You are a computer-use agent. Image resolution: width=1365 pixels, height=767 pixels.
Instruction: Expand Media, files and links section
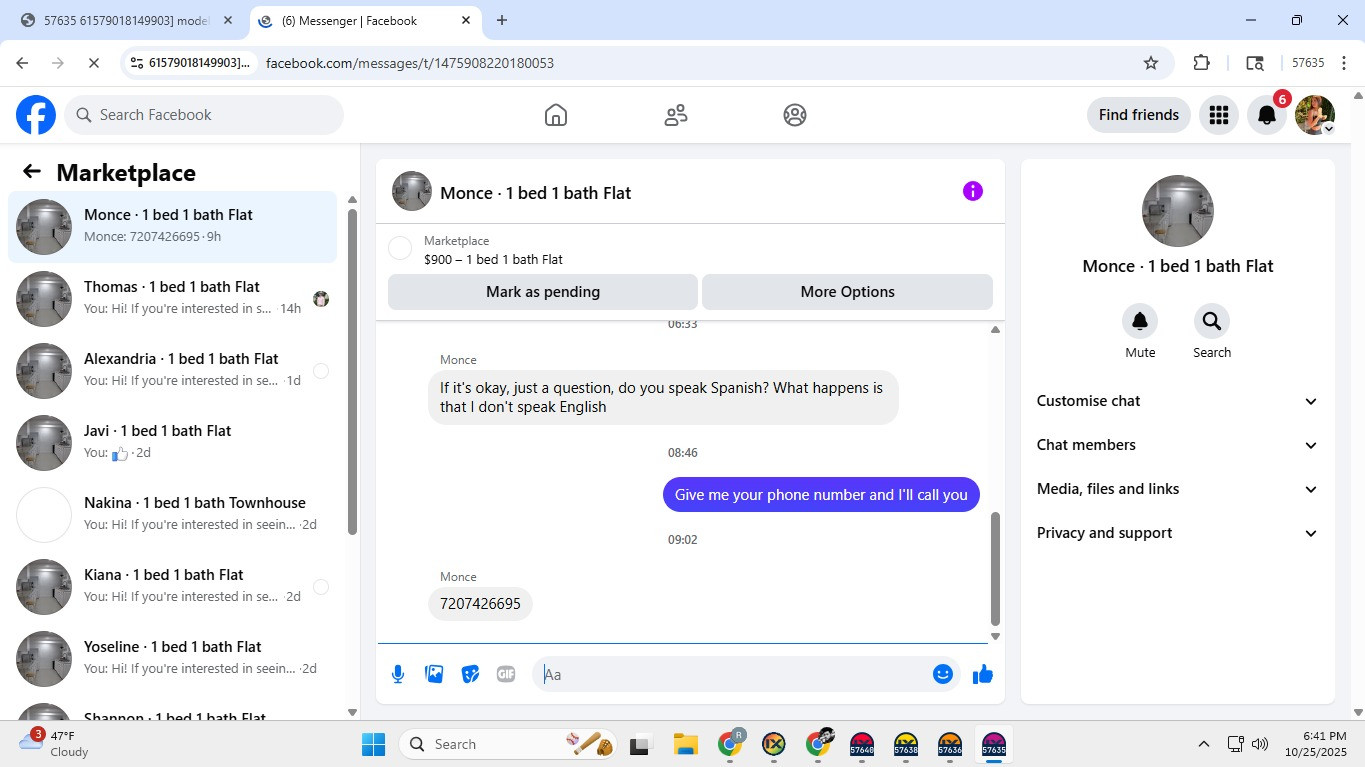[x=1178, y=489]
